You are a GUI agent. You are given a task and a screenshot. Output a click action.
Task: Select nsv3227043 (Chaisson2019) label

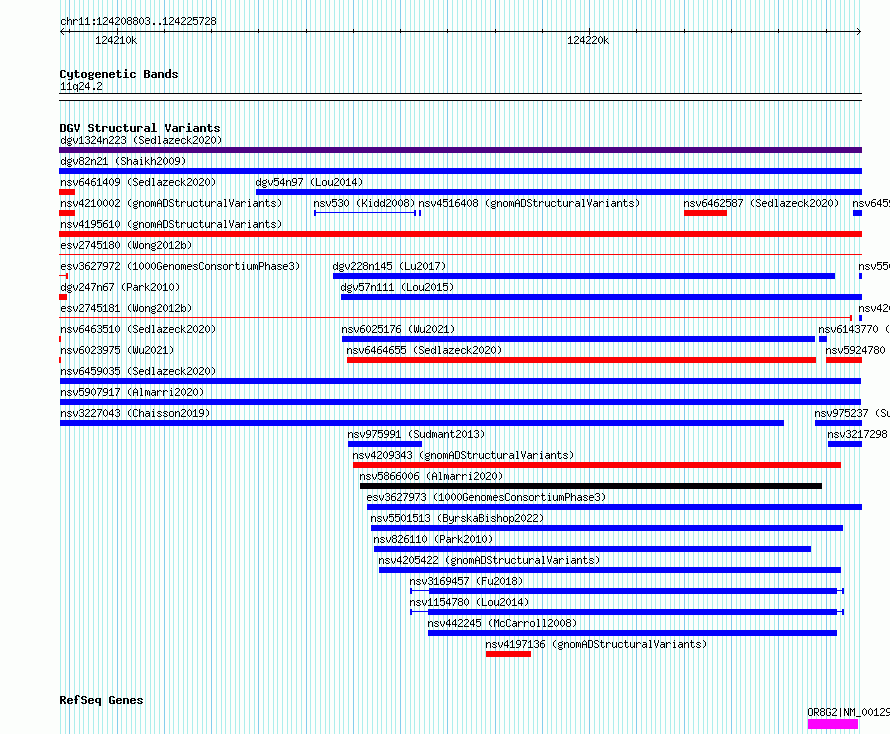coord(135,413)
